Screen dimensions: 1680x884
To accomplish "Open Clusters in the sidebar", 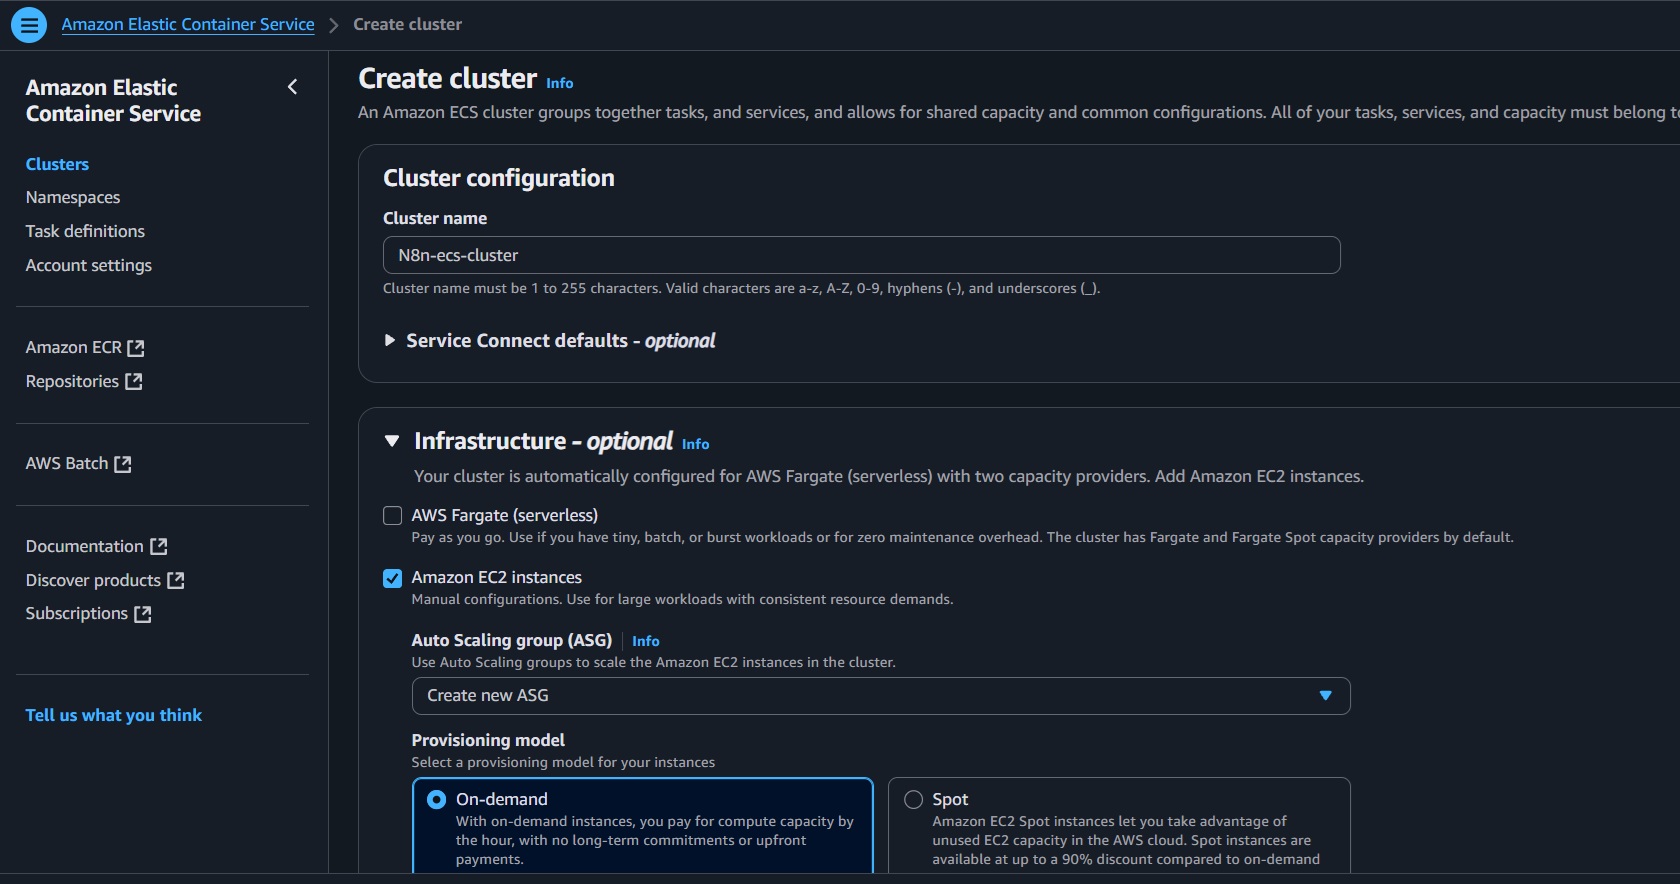I will [58, 164].
